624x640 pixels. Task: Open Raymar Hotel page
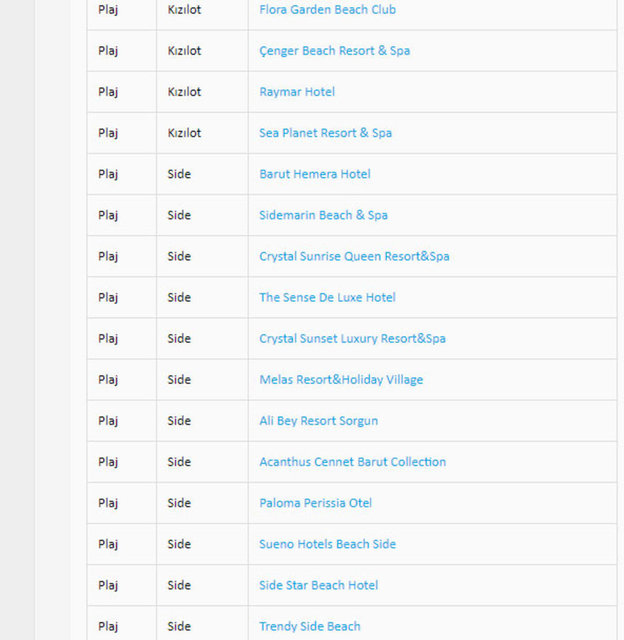(x=297, y=92)
